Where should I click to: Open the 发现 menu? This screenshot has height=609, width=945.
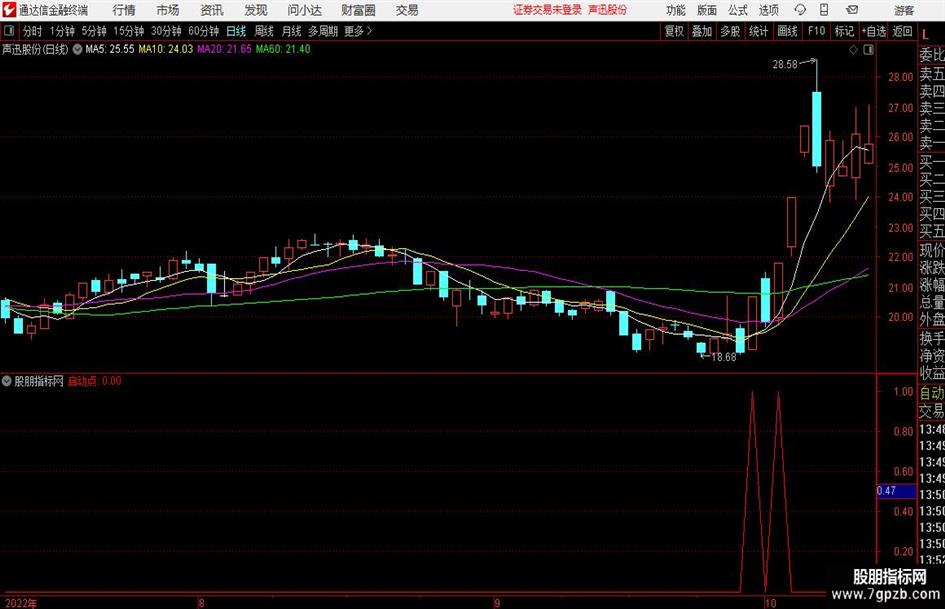[256, 10]
